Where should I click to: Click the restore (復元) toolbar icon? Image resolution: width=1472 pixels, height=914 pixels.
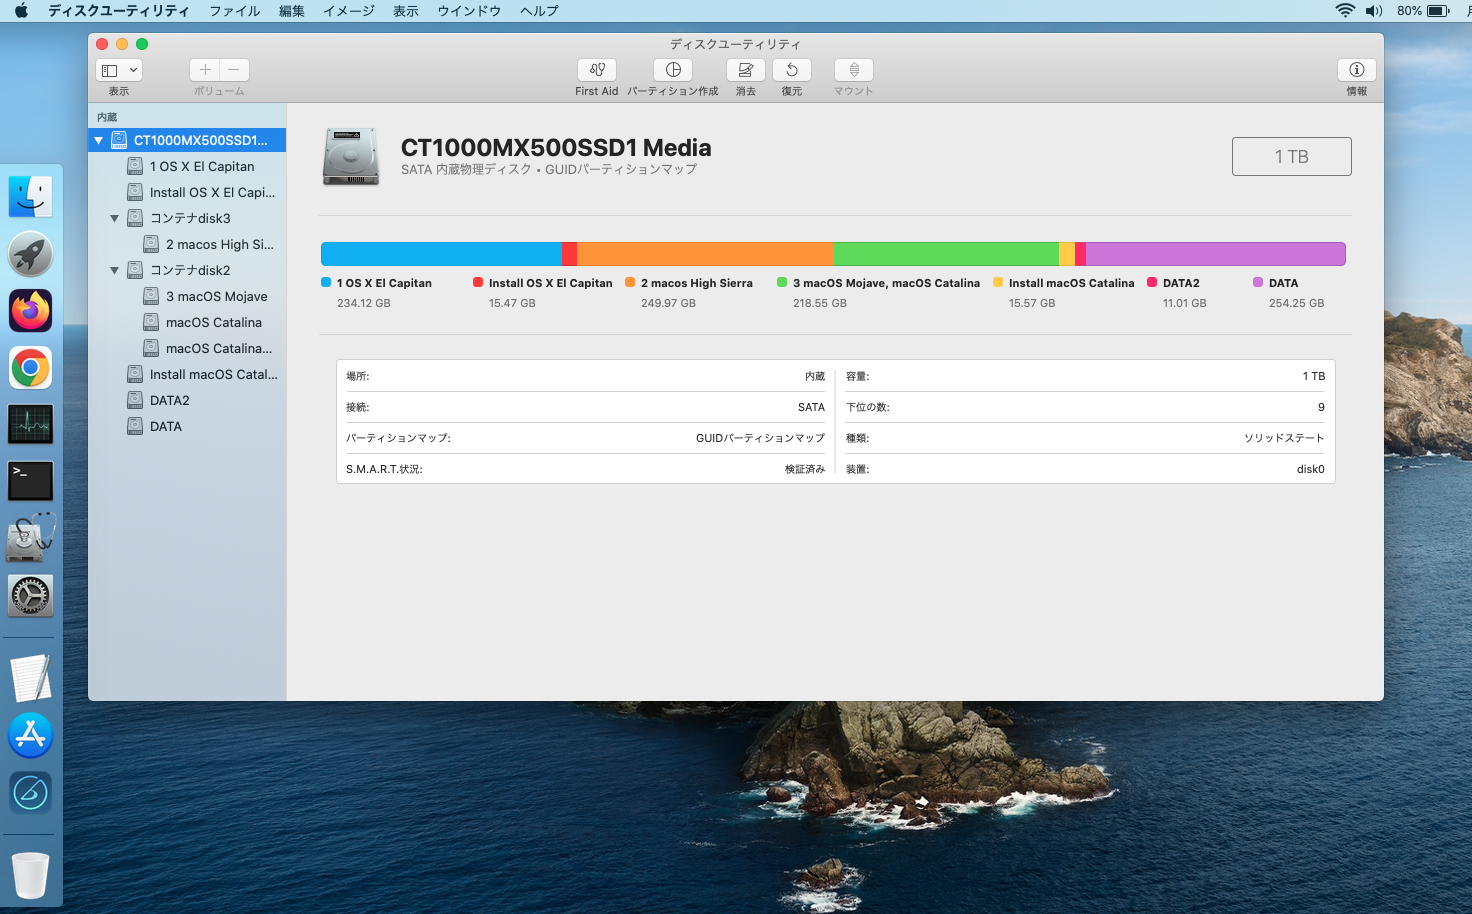[x=792, y=70]
